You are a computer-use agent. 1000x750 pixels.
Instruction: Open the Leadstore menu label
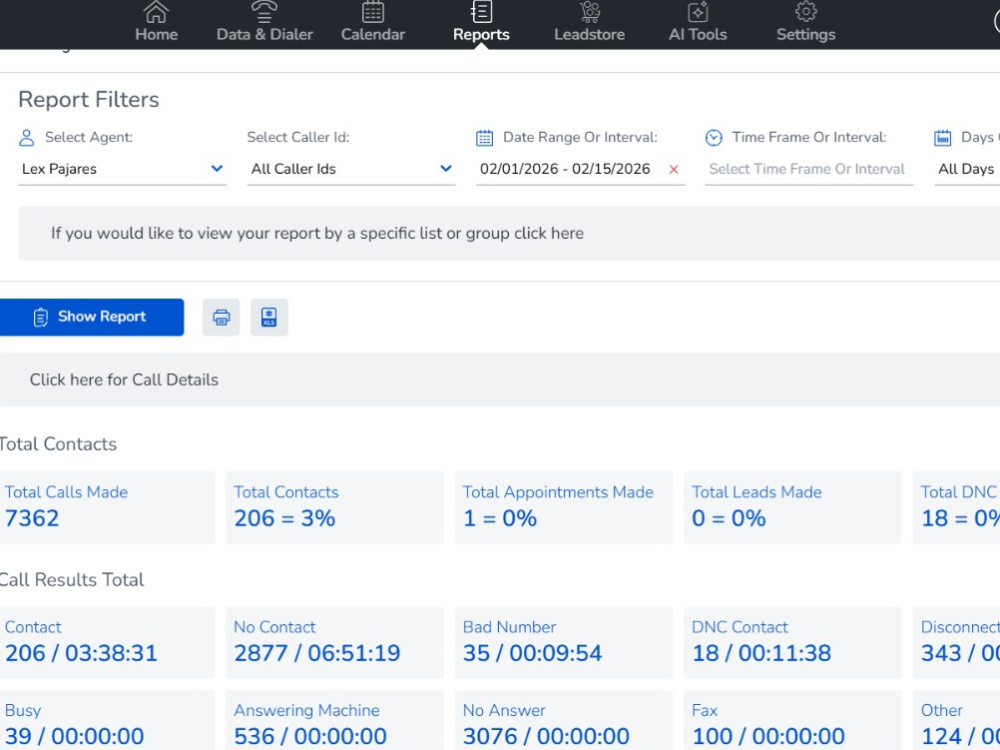tap(589, 34)
